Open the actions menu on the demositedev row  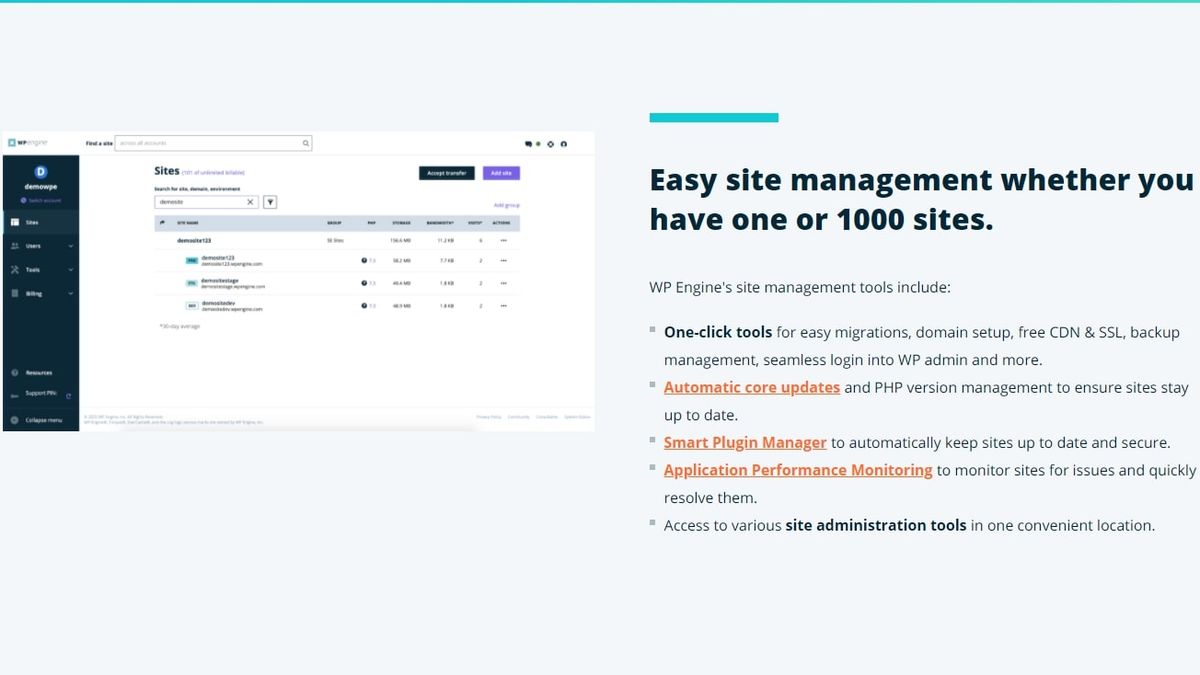tap(503, 306)
